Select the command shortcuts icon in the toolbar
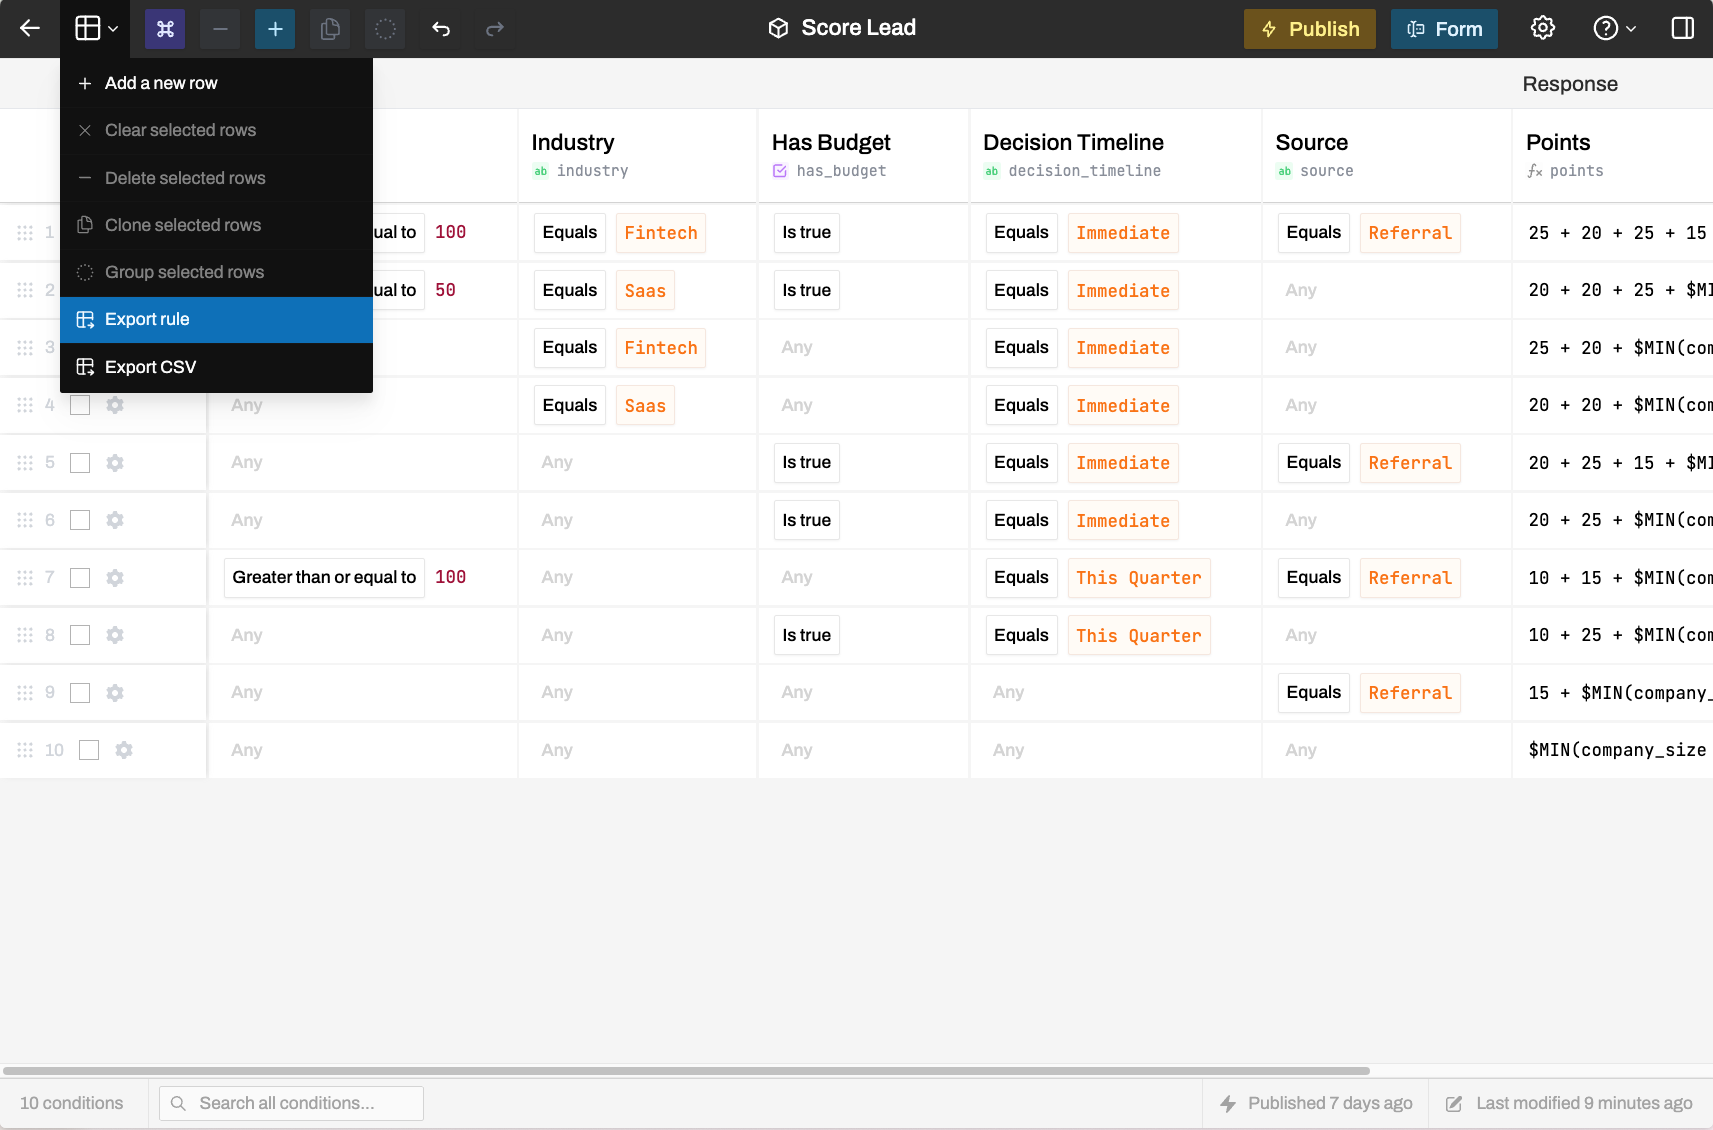 tap(165, 29)
